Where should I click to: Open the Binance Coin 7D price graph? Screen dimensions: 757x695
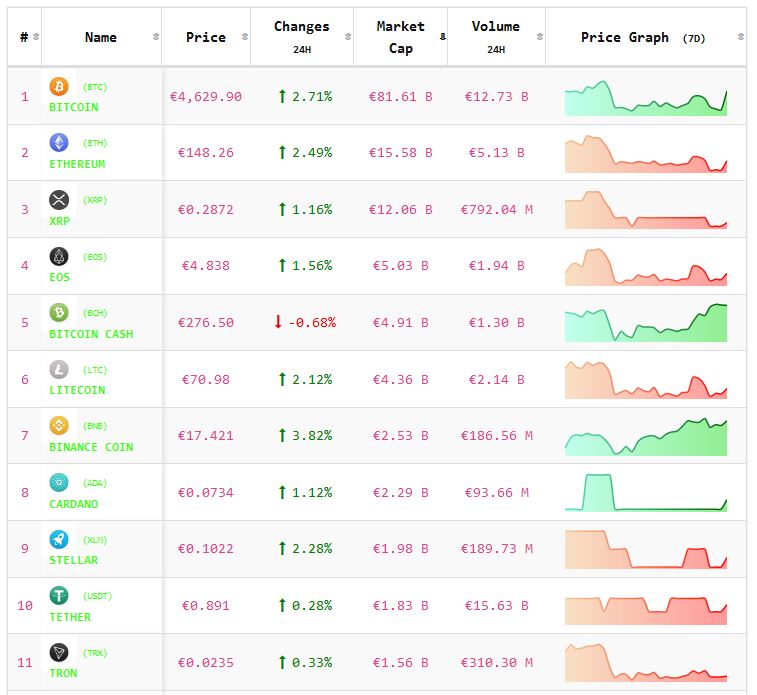pos(646,437)
